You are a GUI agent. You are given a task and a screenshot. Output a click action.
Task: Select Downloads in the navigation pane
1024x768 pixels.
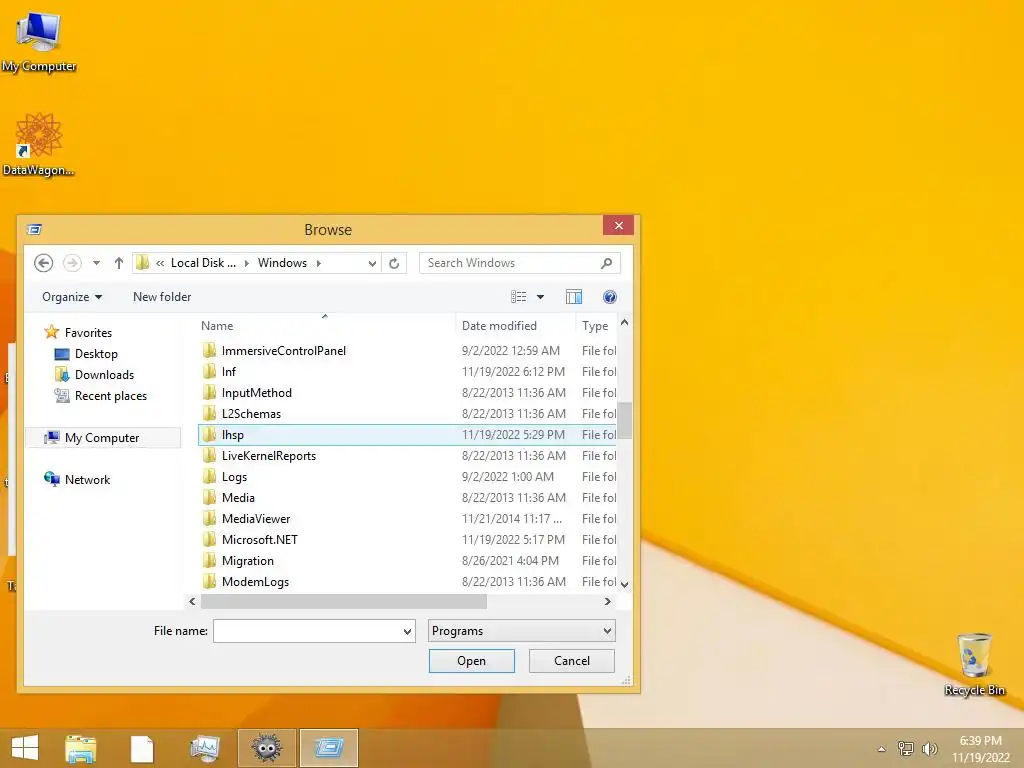coord(95,375)
